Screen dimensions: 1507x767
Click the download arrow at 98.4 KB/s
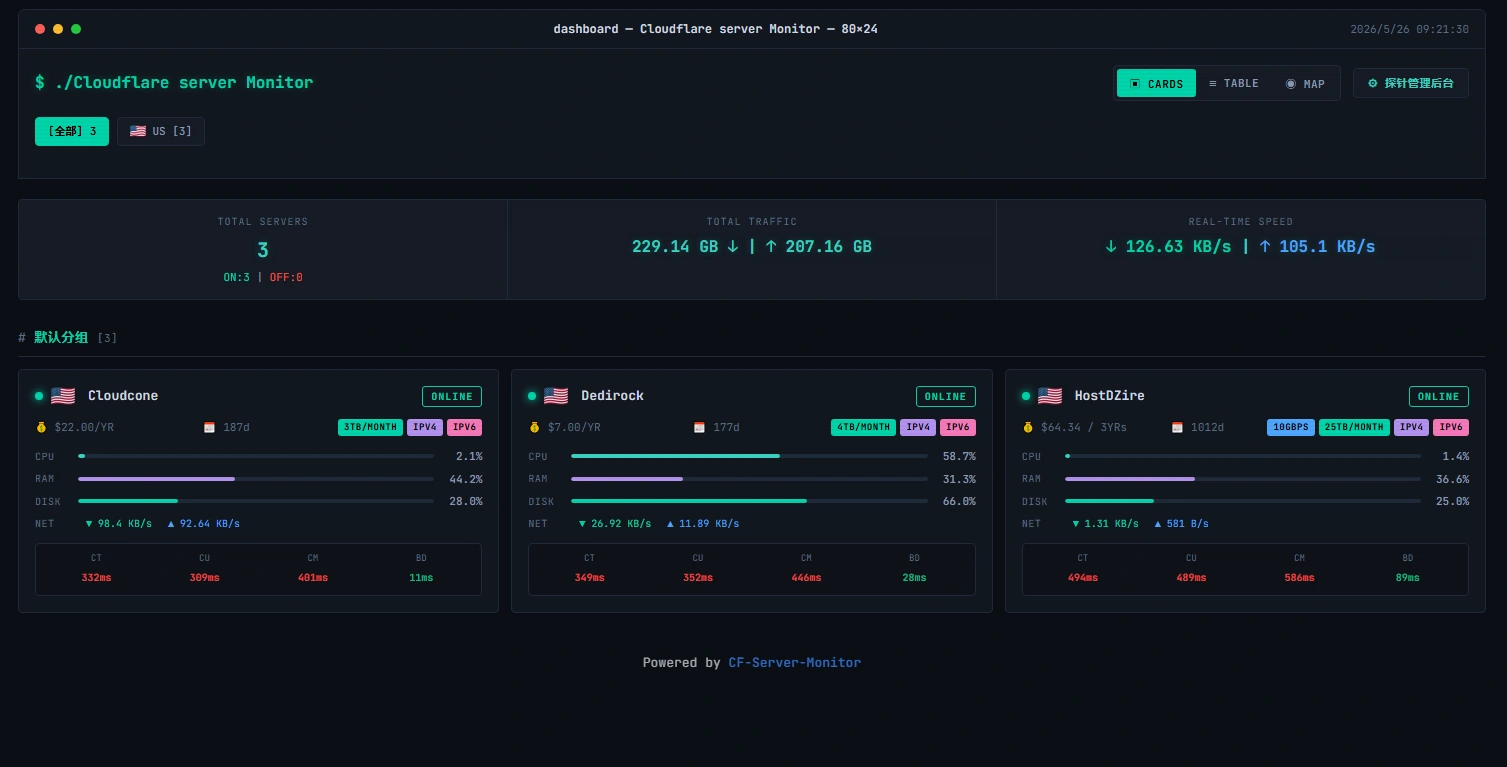89,524
